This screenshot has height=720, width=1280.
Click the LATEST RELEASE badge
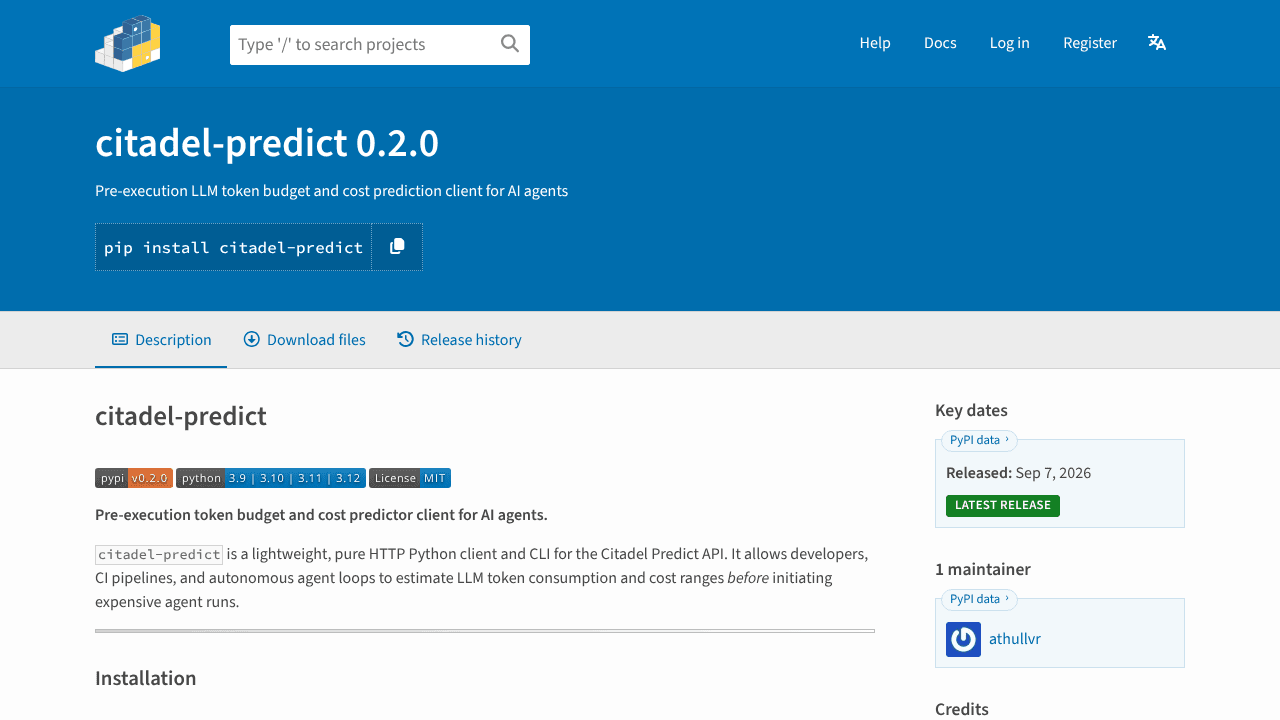1003,506
